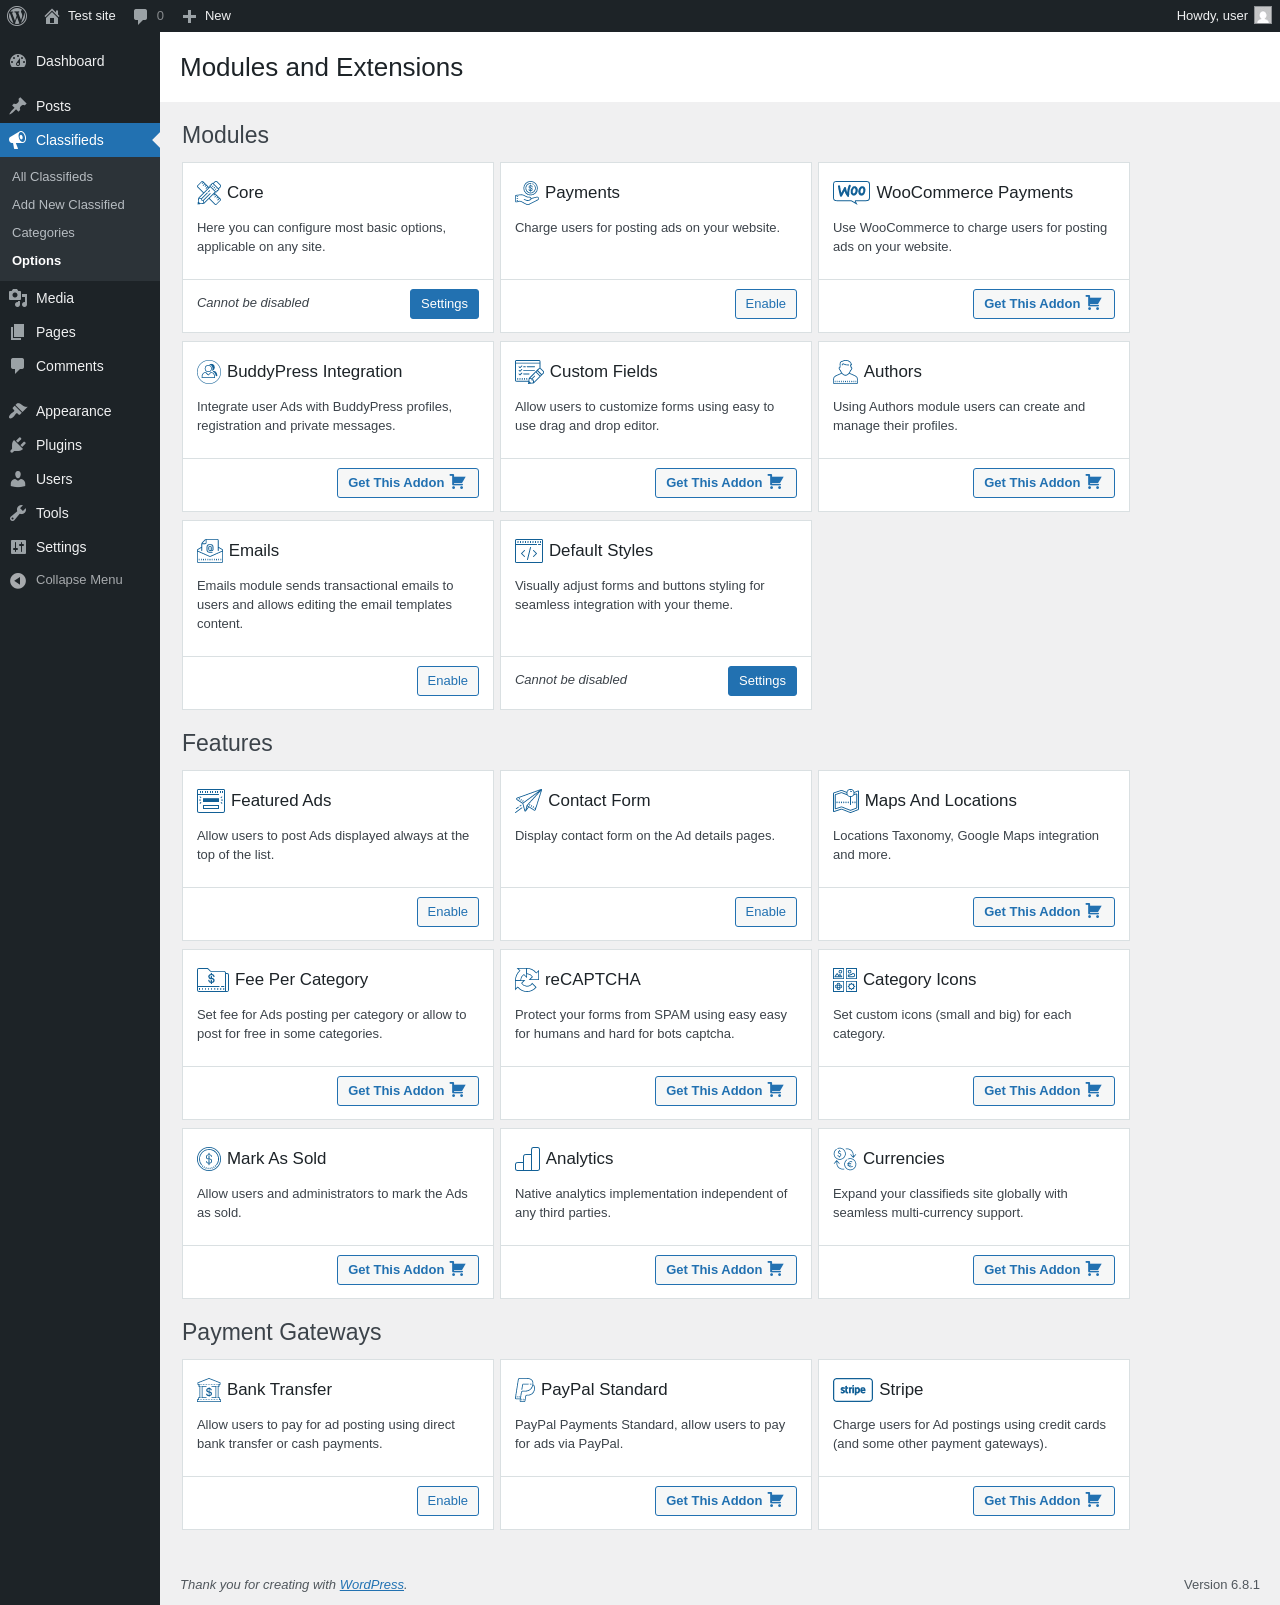Click the Analytics bar chart icon
This screenshot has height=1605, width=1280.
pos(527,1158)
